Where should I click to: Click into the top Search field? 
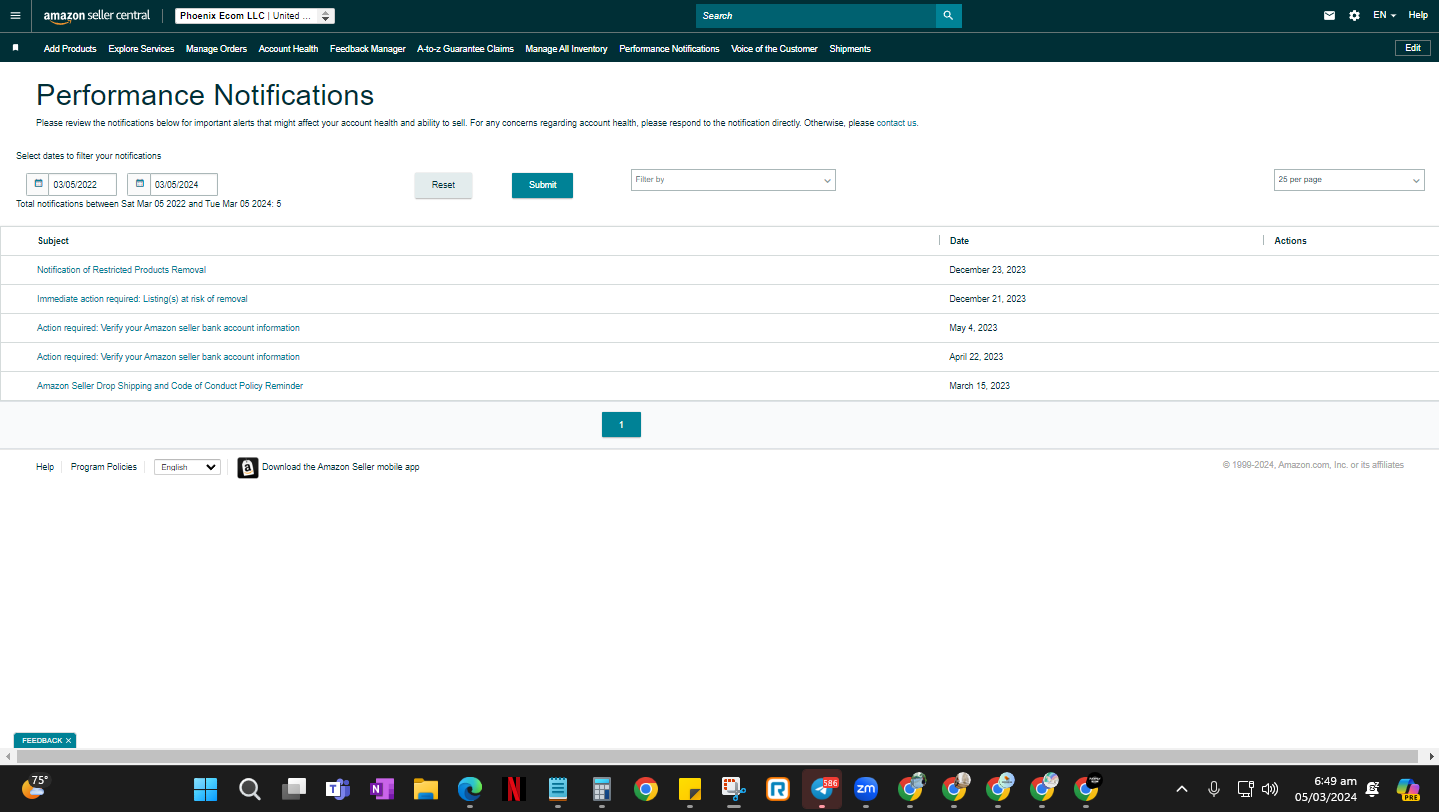(816, 16)
